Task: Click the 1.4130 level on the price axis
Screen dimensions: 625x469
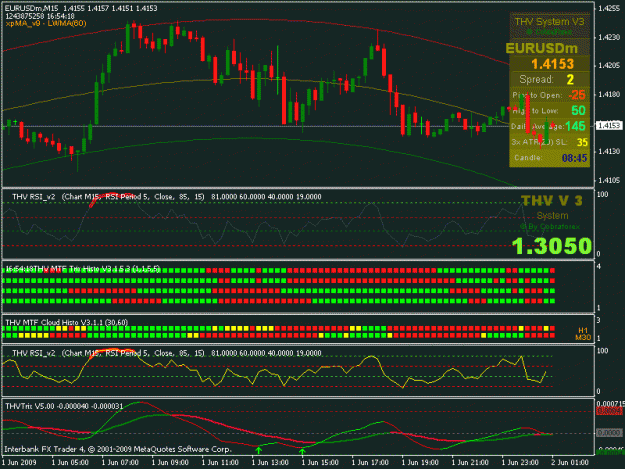Action: point(609,151)
